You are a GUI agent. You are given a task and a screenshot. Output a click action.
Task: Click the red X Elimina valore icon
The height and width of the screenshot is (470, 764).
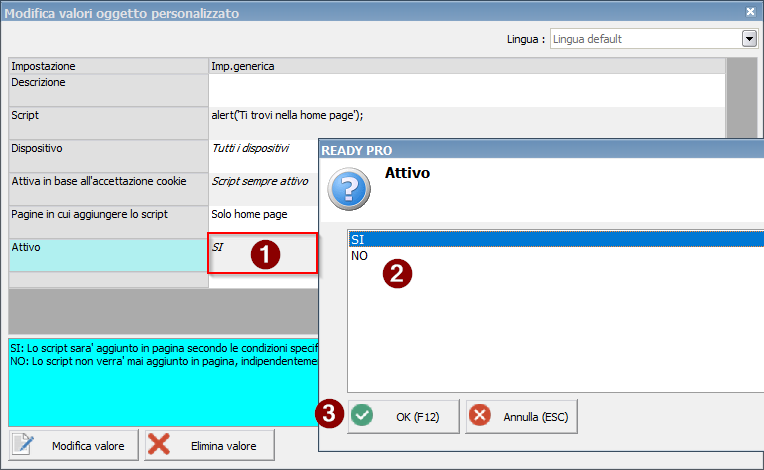tap(159, 445)
